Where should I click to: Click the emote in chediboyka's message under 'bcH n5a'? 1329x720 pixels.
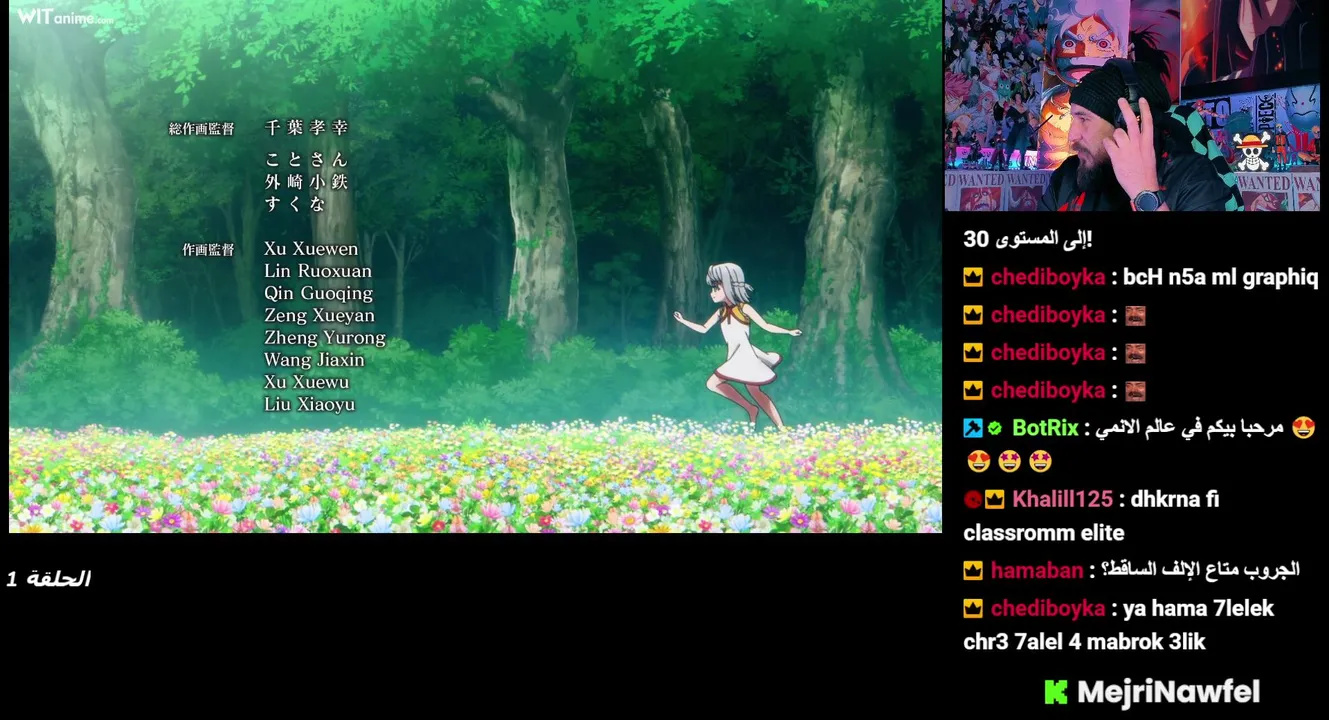pos(1135,315)
